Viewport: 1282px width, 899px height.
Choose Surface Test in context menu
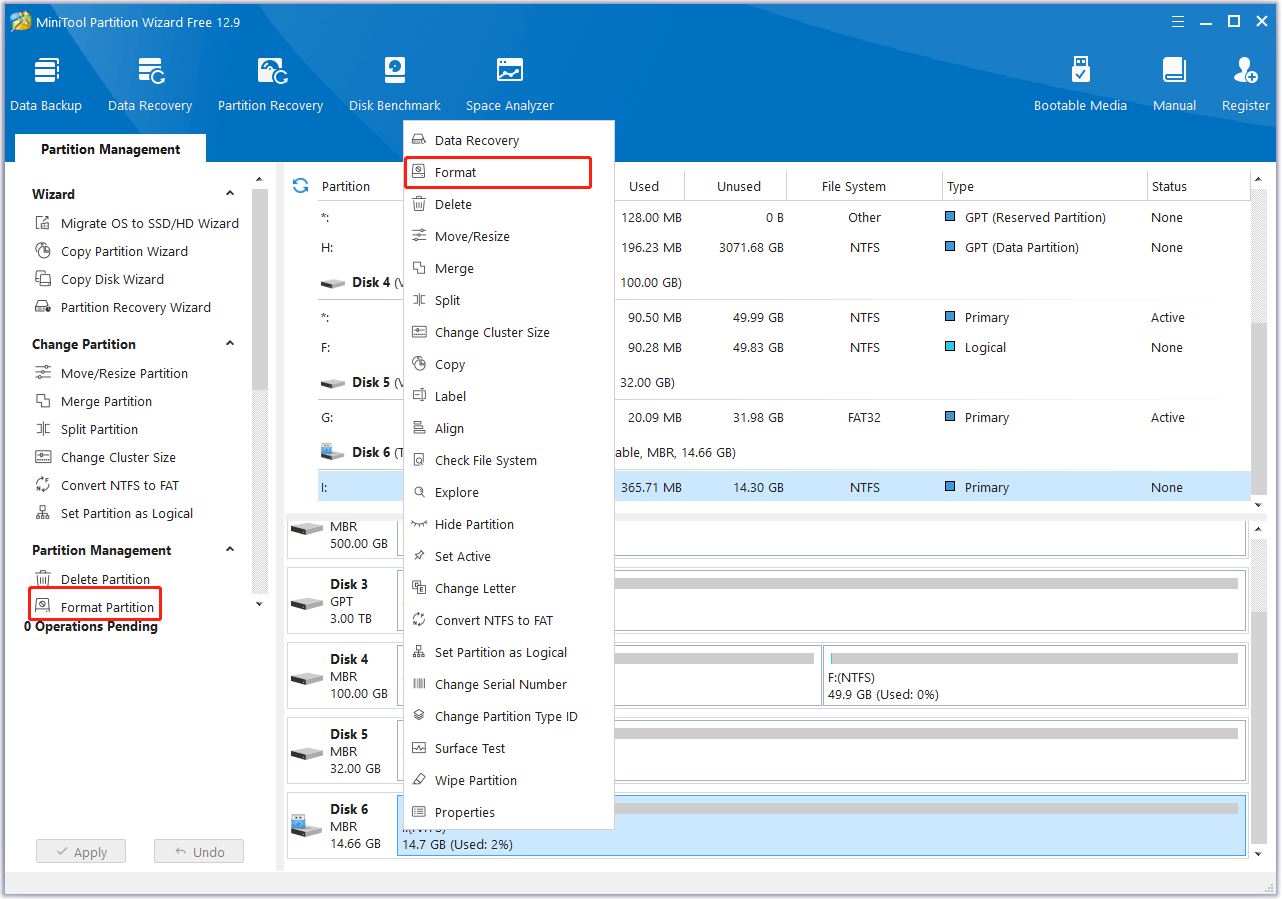pyautogui.click(x=508, y=748)
